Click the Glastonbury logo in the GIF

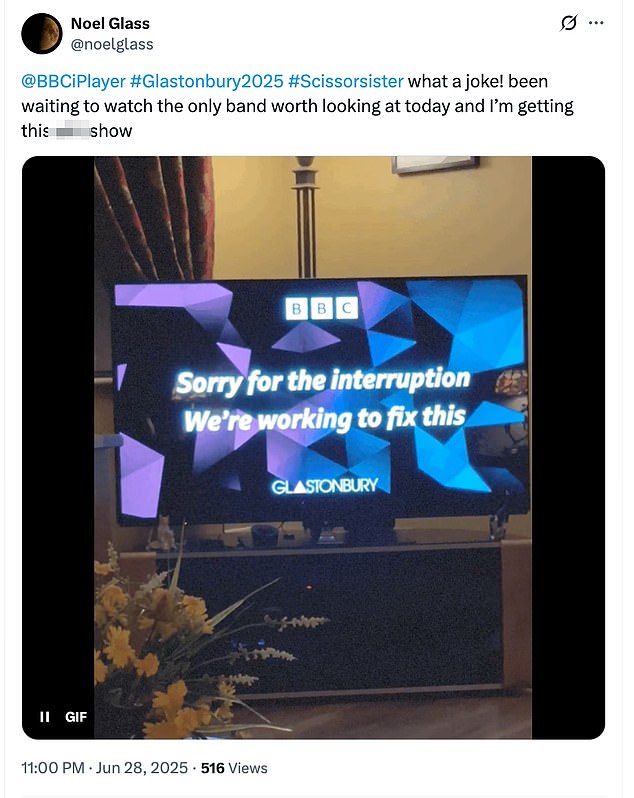tap(325, 486)
